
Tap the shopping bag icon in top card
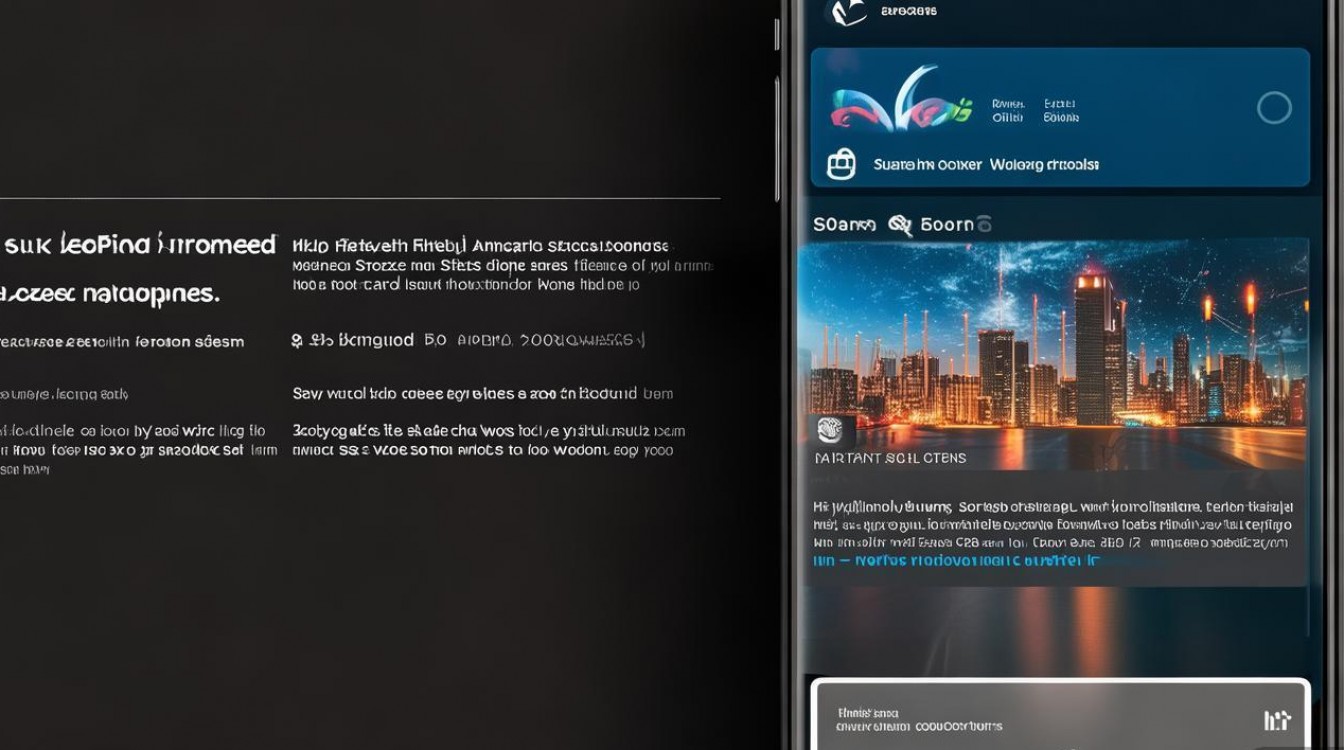[x=841, y=164]
